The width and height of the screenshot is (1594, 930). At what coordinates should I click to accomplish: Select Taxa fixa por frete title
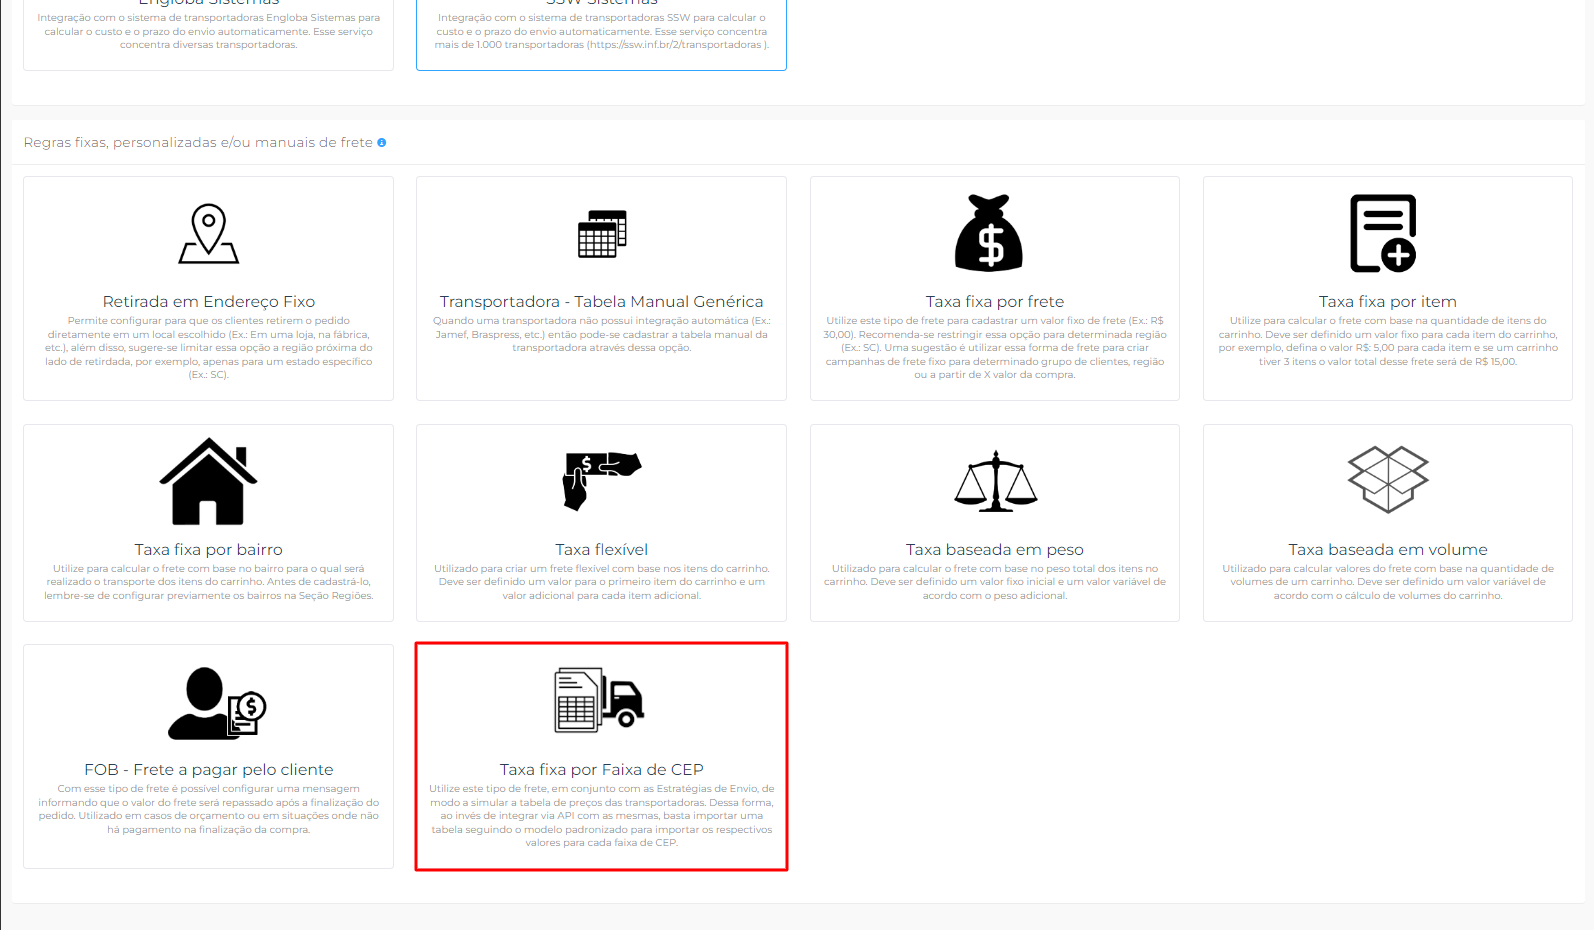[x=995, y=302]
